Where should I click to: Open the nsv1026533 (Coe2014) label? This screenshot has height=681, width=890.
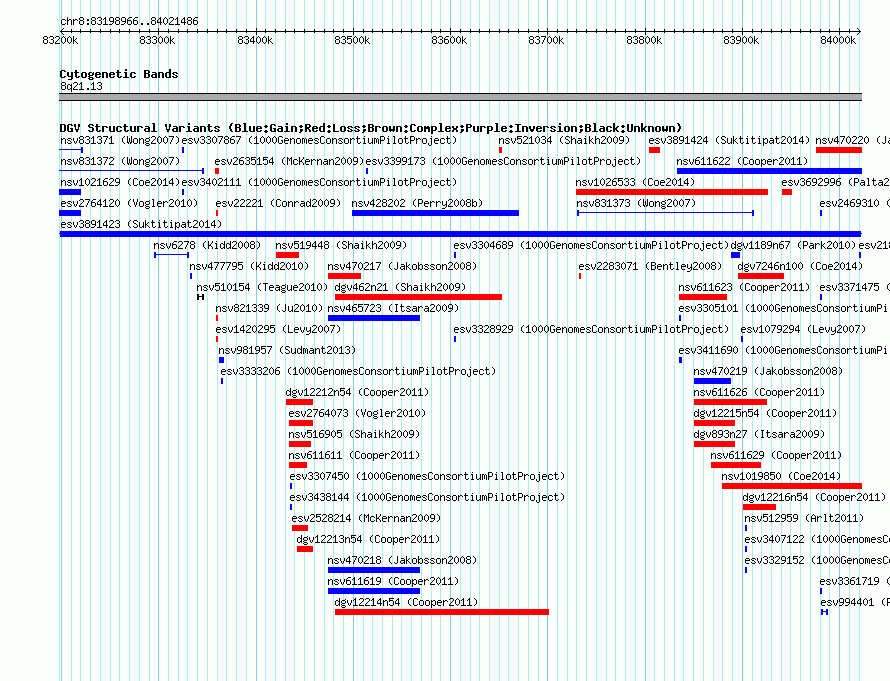click(635, 182)
